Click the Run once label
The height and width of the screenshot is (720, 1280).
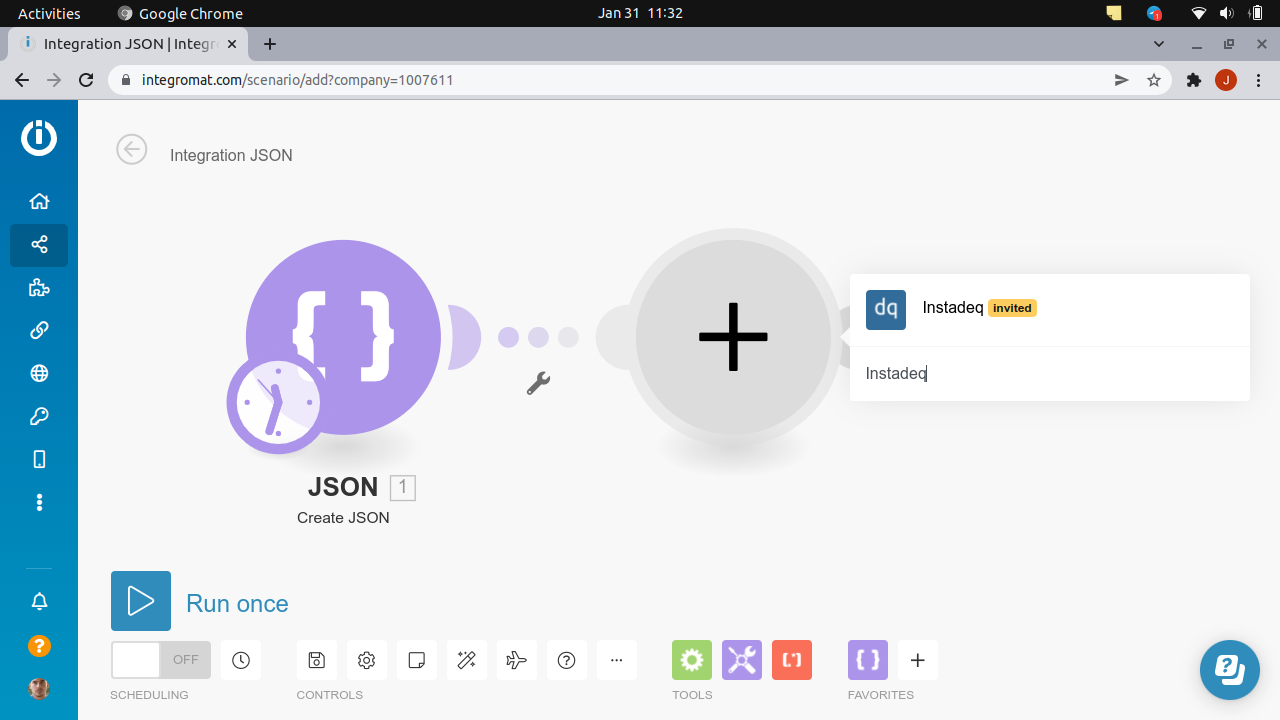click(237, 603)
